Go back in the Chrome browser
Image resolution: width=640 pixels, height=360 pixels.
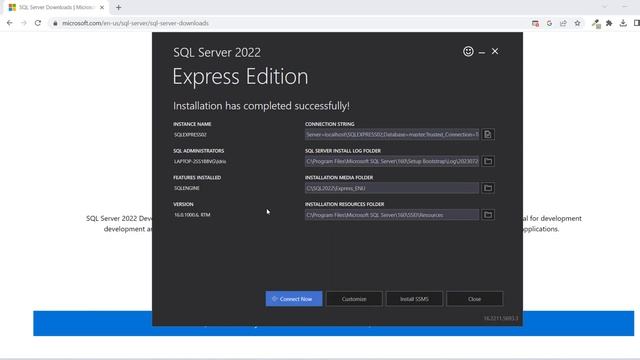pyautogui.click(x=9, y=23)
